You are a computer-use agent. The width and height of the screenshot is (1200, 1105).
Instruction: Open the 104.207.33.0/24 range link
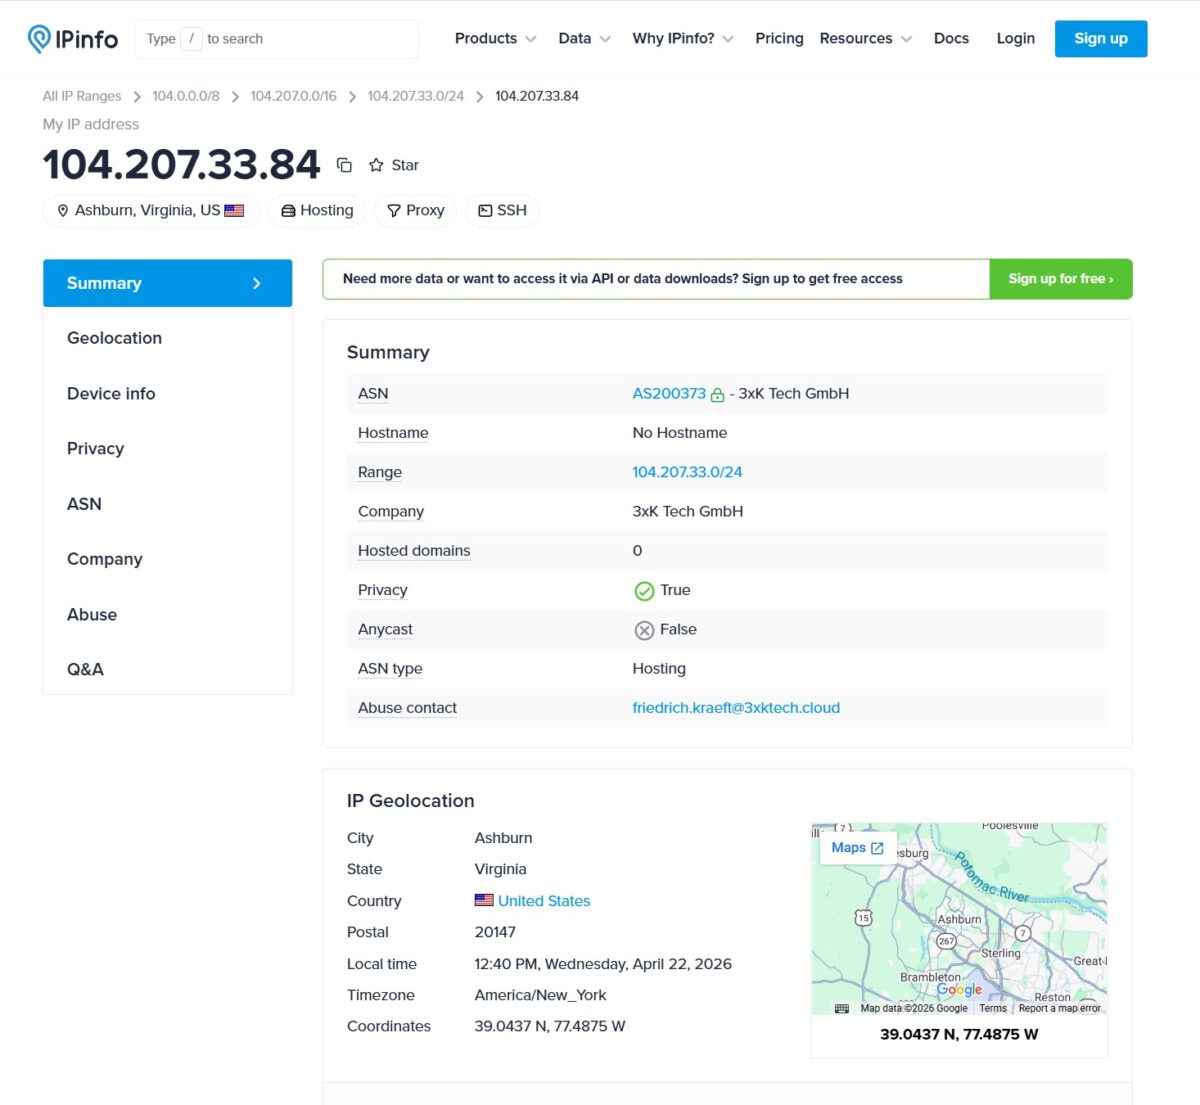click(x=687, y=472)
